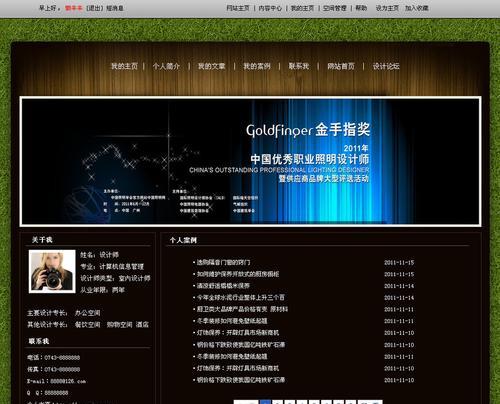
Task: Click the 个人案例 section heading
Action: click(x=183, y=240)
